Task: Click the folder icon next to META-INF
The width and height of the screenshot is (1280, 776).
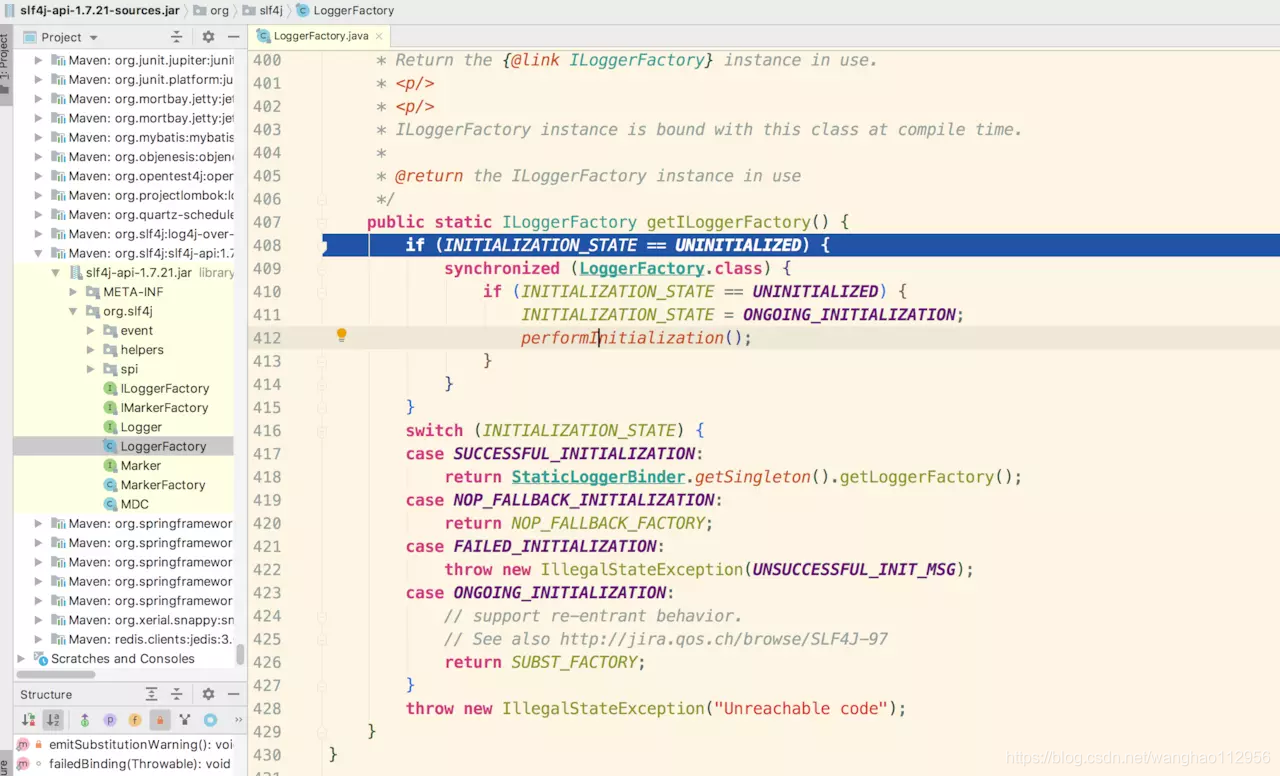Action: point(93,292)
